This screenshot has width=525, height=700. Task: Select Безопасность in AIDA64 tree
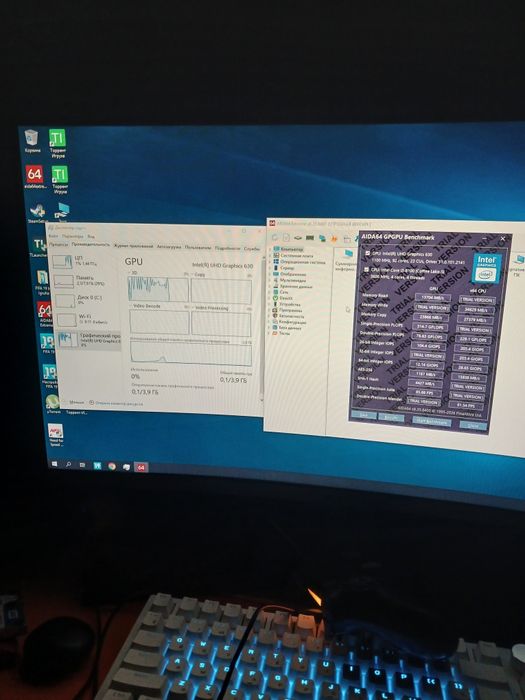292,315
